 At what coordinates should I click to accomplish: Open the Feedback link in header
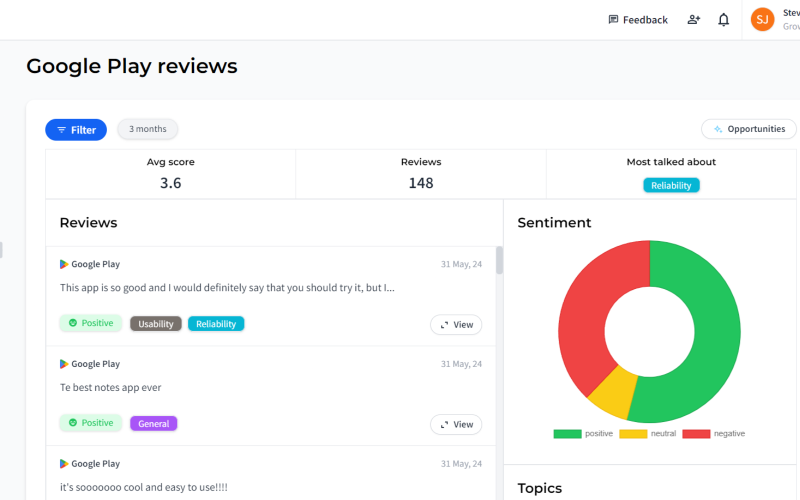(x=638, y=20)
